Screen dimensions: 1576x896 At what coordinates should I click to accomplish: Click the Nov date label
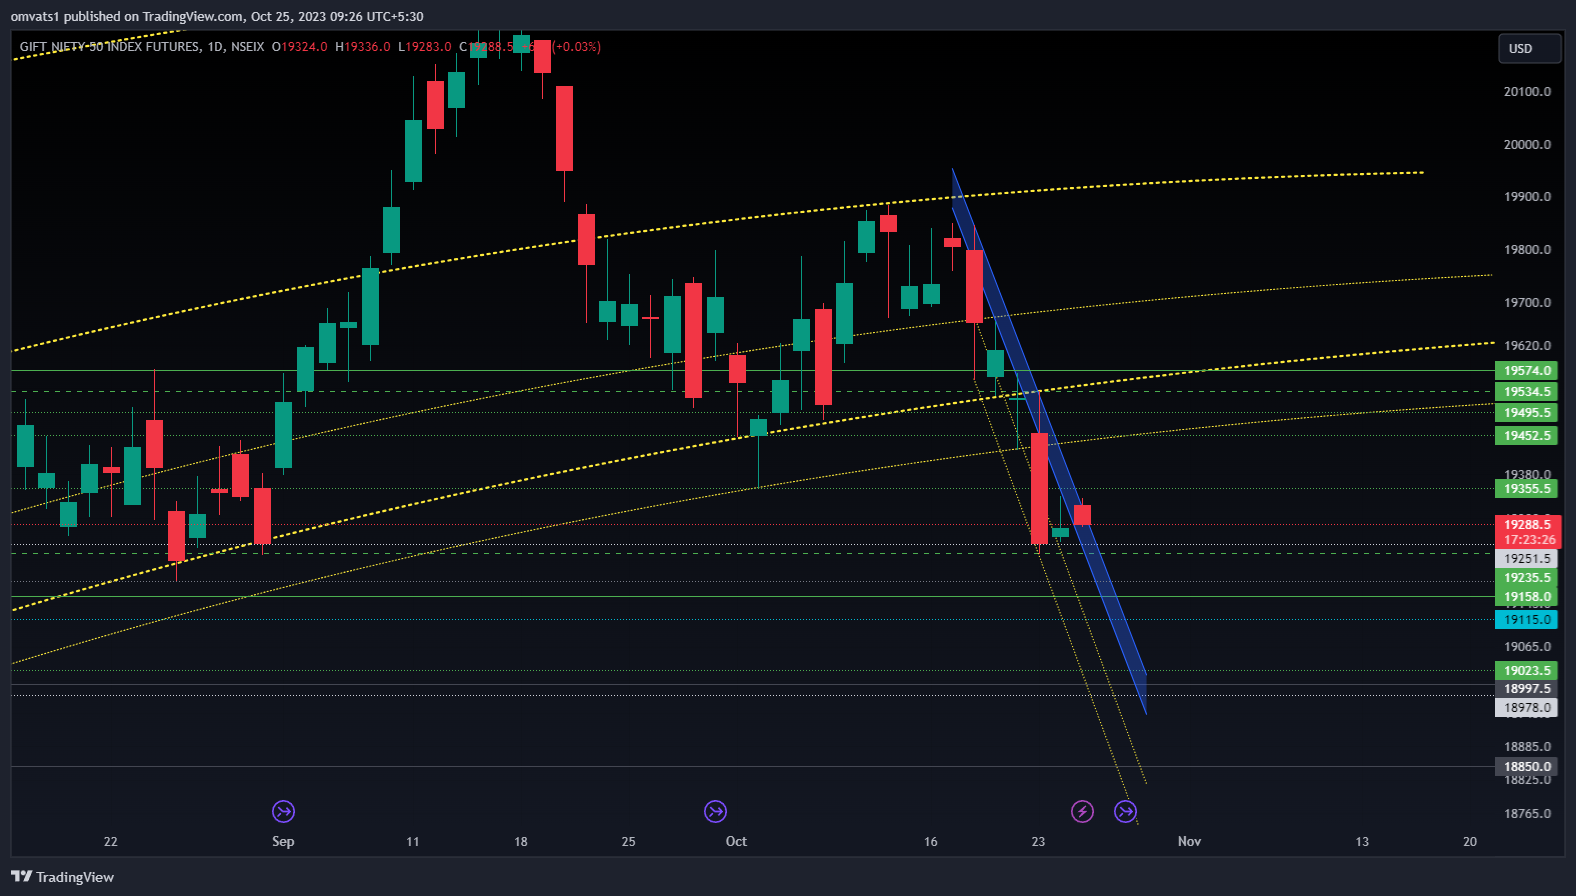pyautogui.click(x=1189, y=842)
